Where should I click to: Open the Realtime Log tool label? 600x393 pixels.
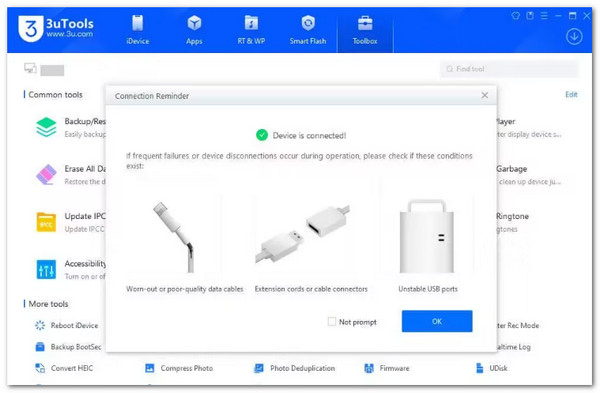pyautogui.click(x=514, y=347)
